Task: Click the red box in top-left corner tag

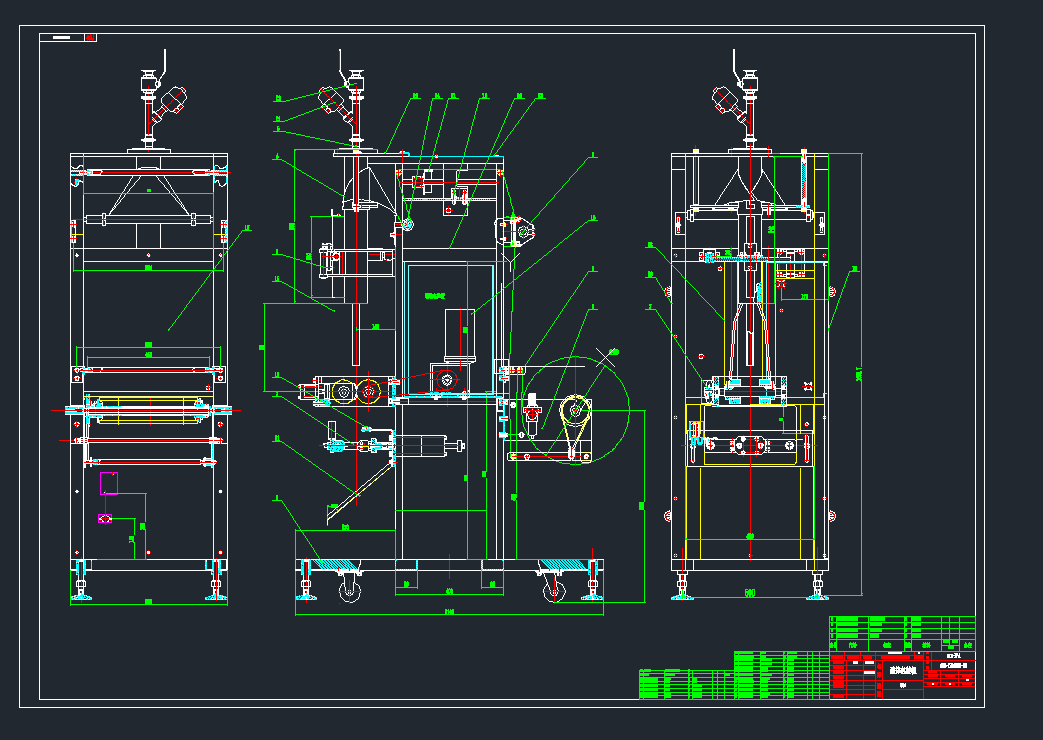Action: click(90, 37)
